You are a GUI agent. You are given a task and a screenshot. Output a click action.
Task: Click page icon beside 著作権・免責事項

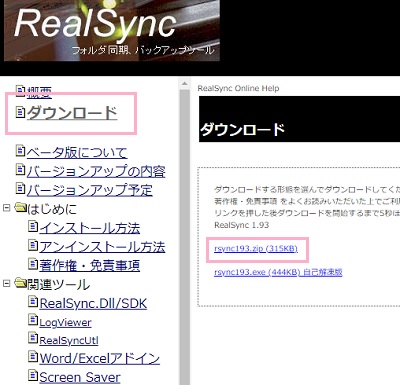pos(33,264)
